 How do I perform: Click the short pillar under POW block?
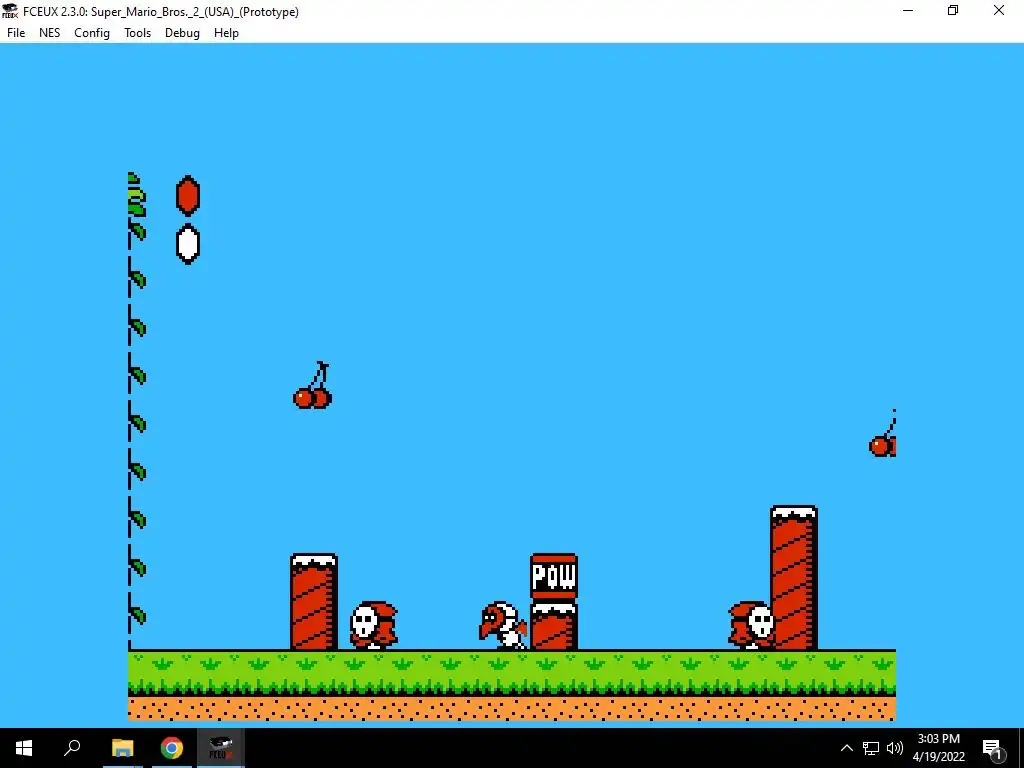pyautogui.click(x=554, y=626)
